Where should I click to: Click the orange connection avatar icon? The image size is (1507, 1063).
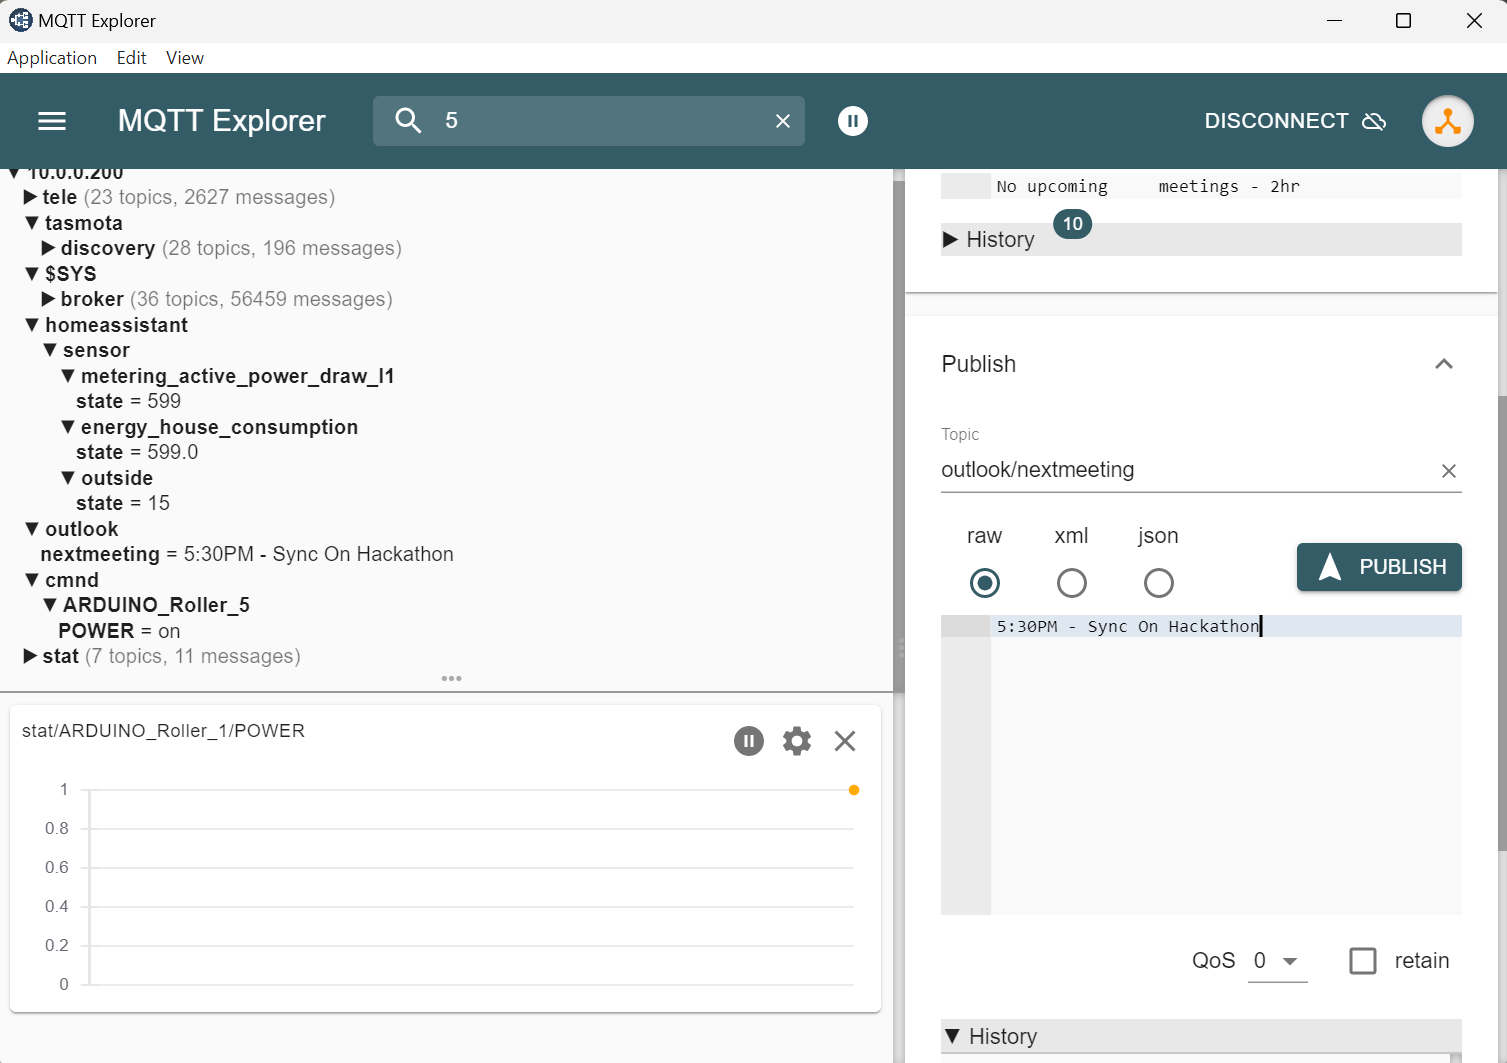click(x=1447, y=121)
